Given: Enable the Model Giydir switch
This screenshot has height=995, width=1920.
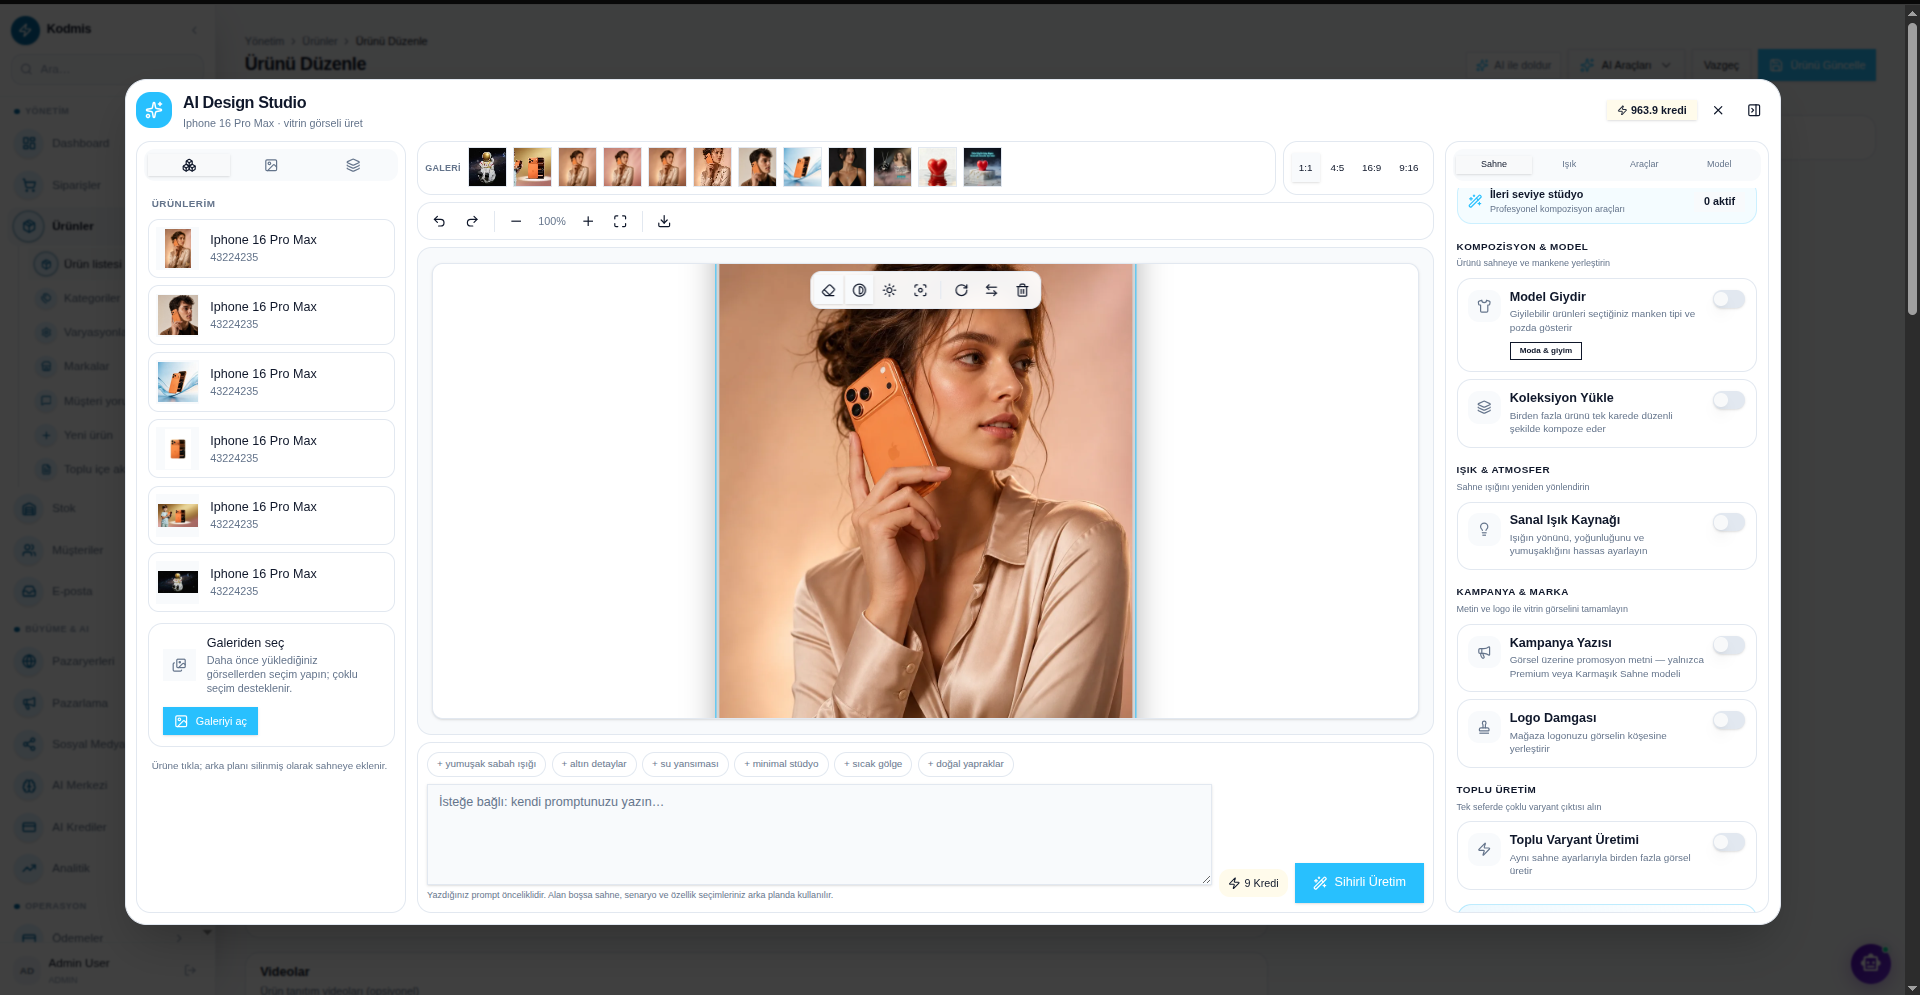Looking at the screenshot, I should tap(1728, 299).
